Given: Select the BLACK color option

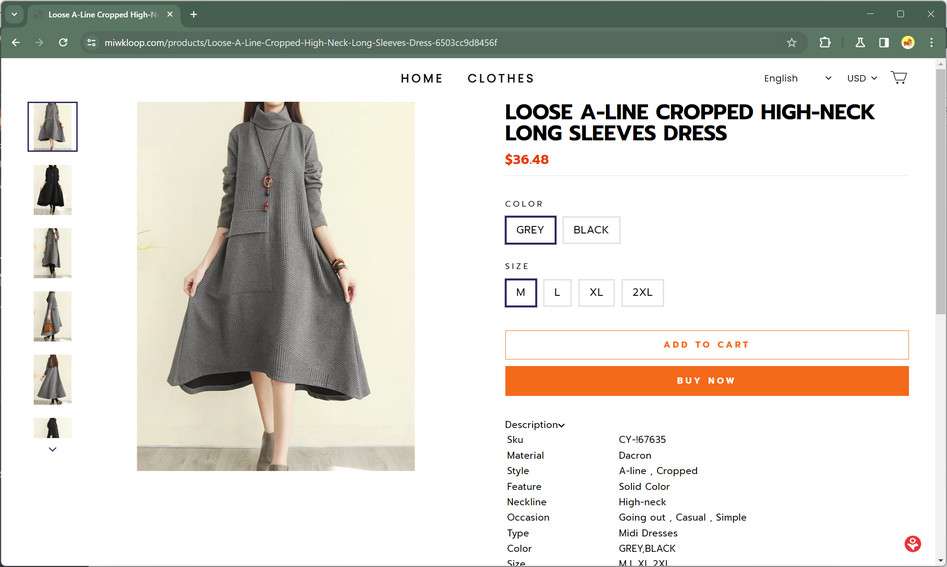Looking at the screenshot, I should pos(591,230).
